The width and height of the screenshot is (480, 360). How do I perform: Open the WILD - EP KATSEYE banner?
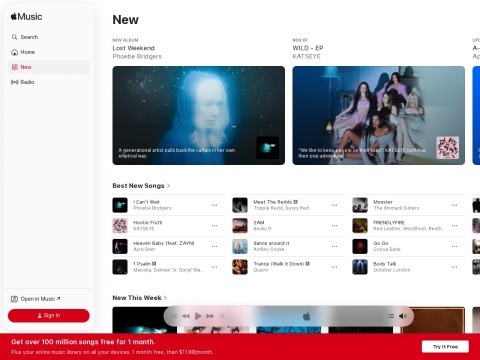coord(379,115)
